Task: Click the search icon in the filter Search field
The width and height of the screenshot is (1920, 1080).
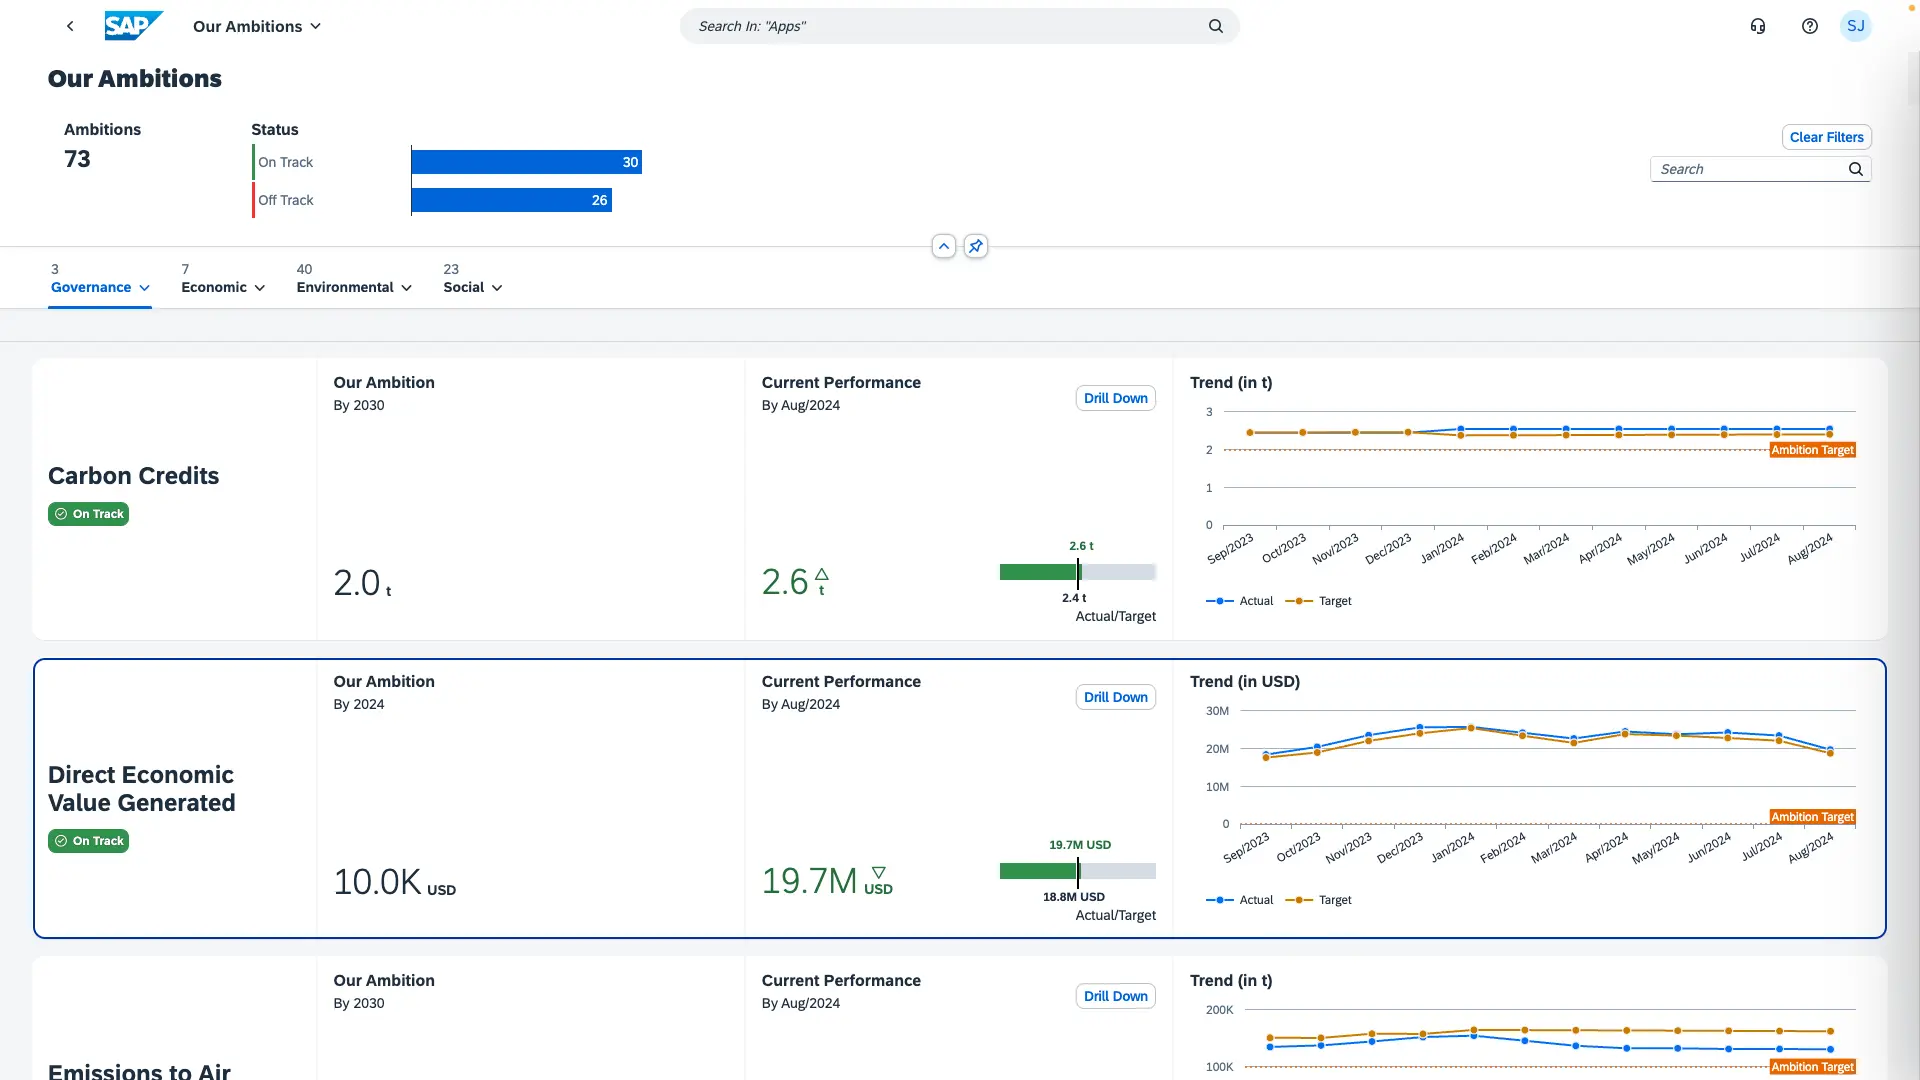Action: (1856, 169)
